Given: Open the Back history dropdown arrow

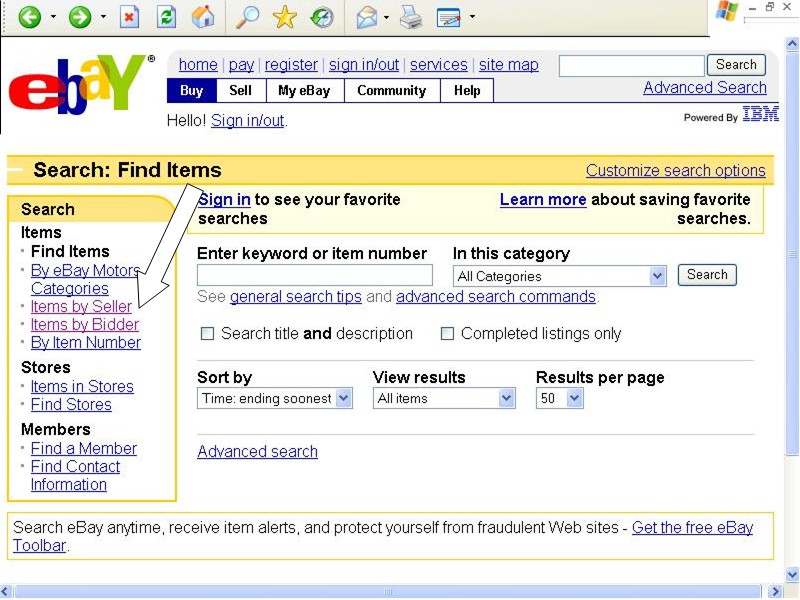Looking at the screenshot, I should (54, 17).
